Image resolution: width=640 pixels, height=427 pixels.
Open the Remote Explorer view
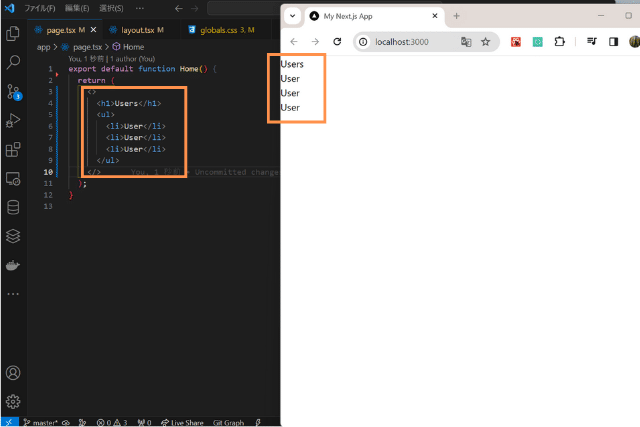(x=13, y=179)
